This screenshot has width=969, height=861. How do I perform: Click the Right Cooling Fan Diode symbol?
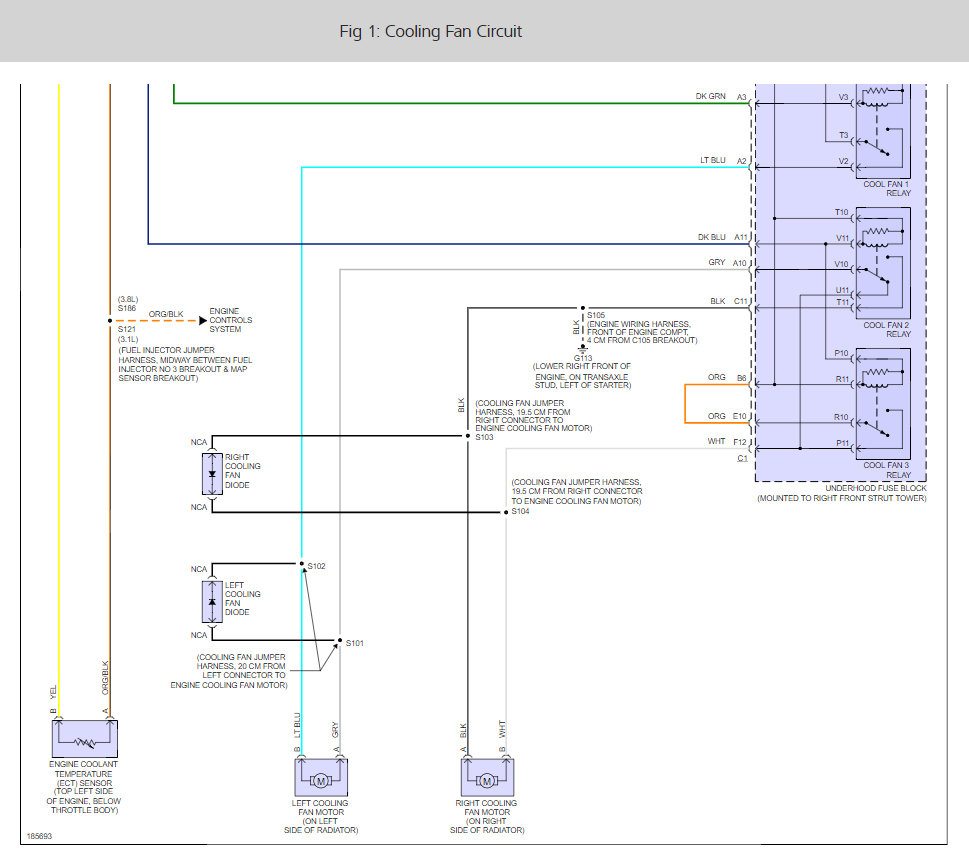coord(212,474)
